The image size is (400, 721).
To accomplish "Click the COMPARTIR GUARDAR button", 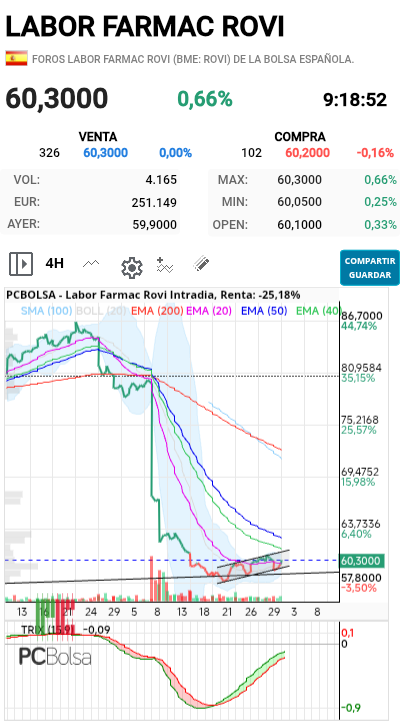I will pyautogui.click(x=370, y=268).
